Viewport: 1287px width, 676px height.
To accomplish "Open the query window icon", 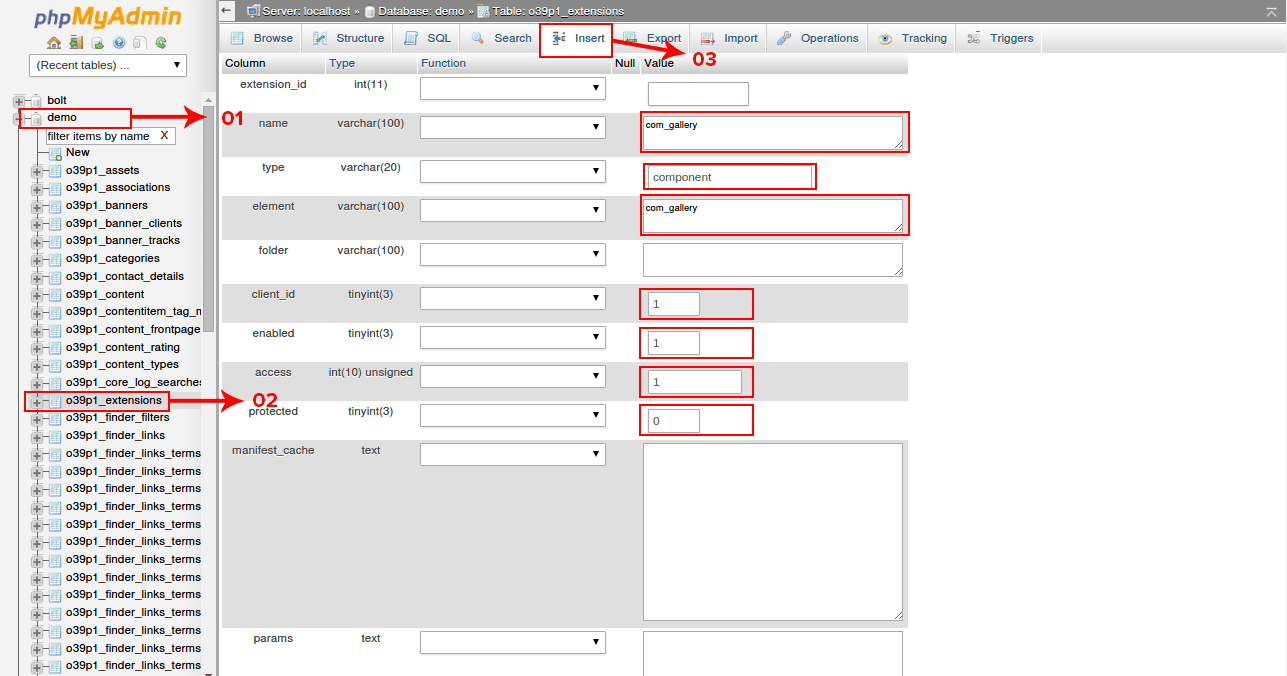I will [98, 43].
